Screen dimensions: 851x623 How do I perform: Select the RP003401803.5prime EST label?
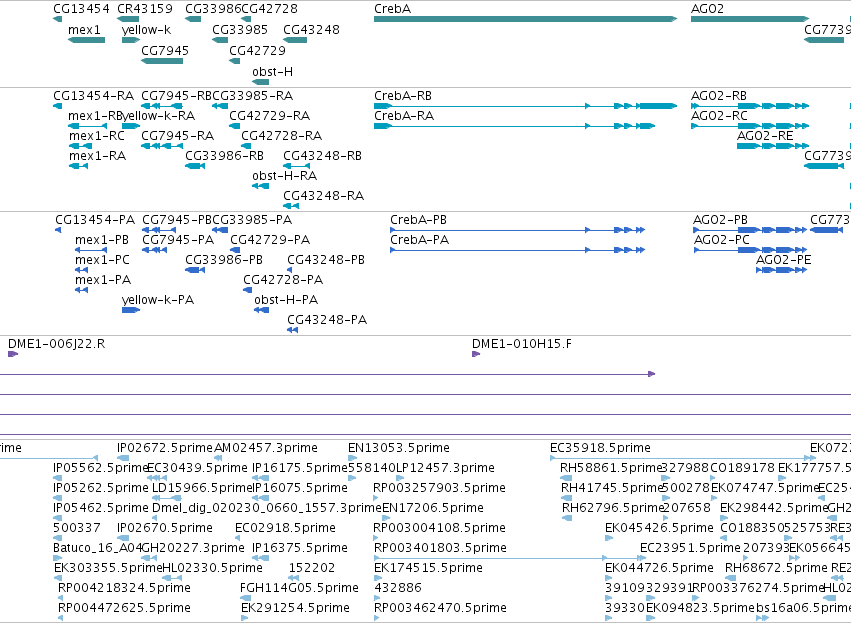tap(440, 548)
